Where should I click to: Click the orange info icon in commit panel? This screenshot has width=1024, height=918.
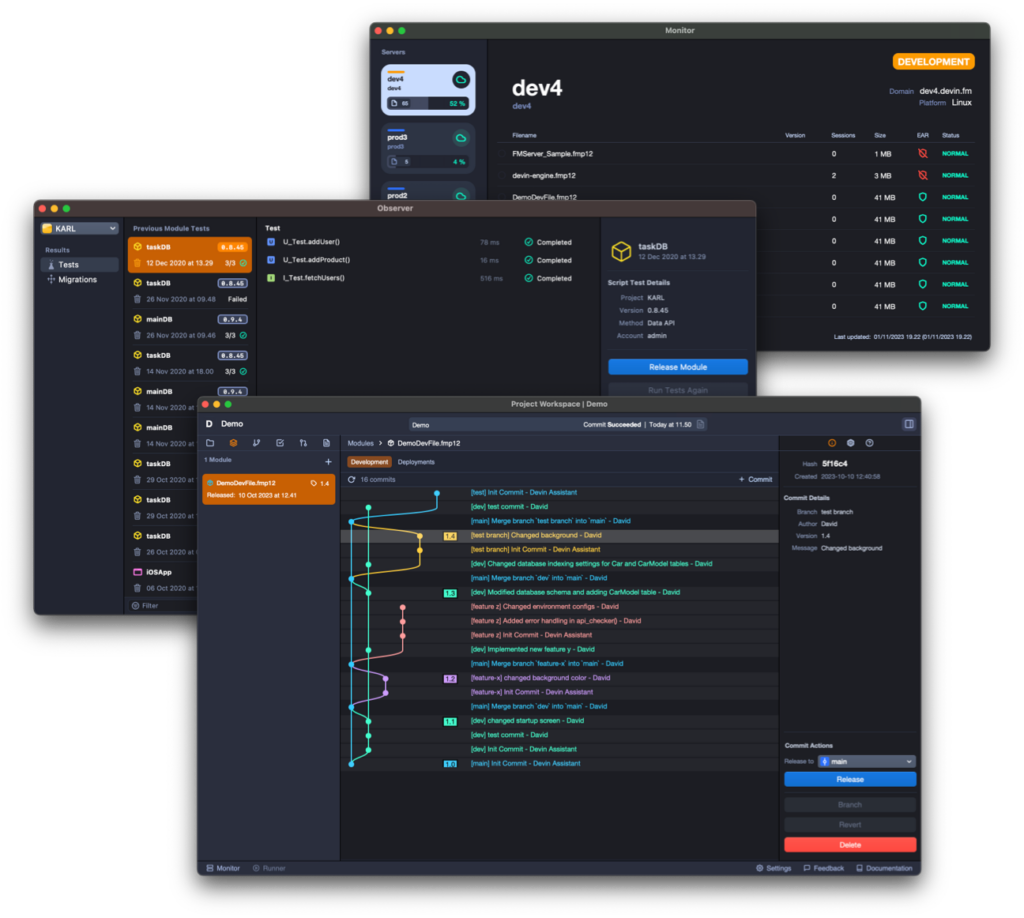832,443
